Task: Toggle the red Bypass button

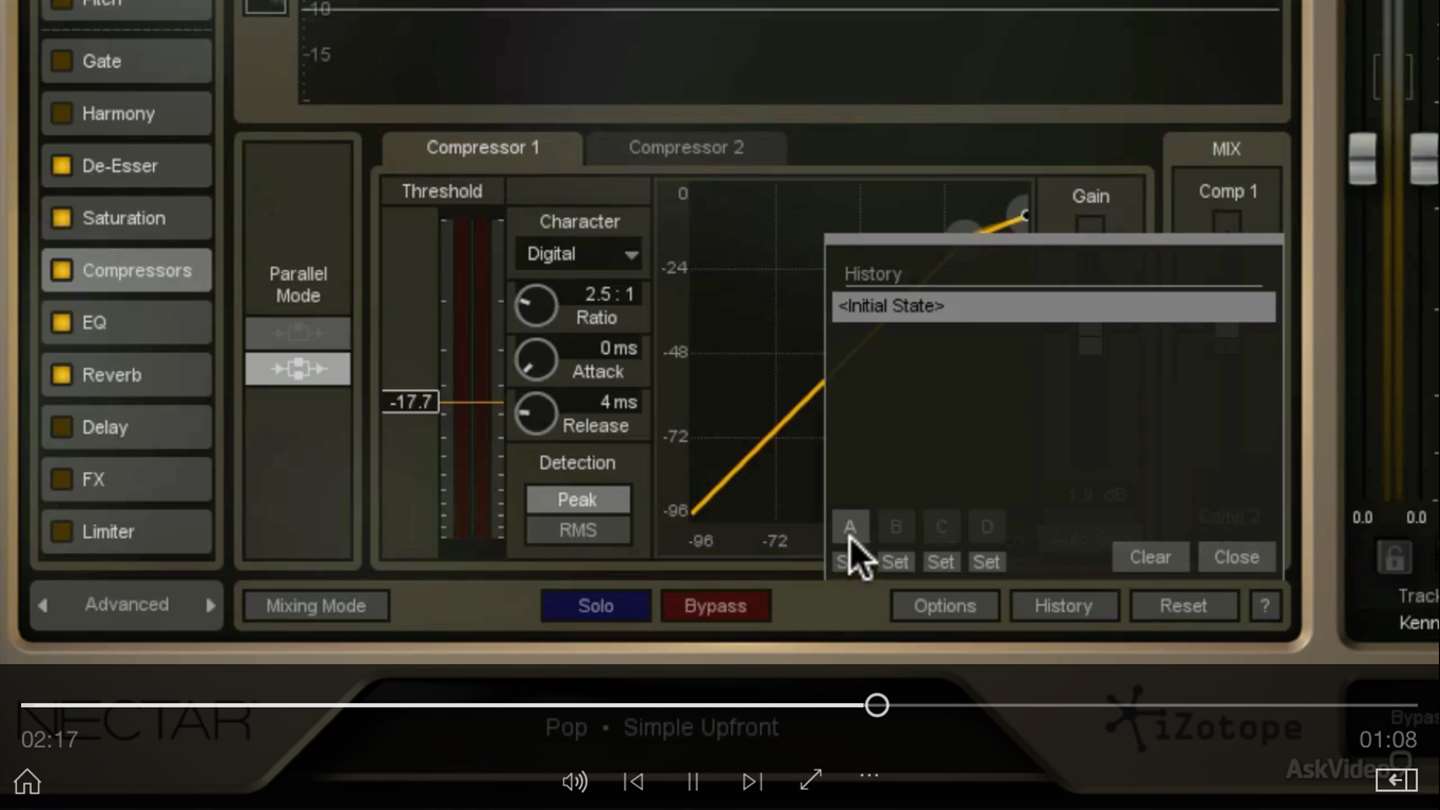Action: 715,606
